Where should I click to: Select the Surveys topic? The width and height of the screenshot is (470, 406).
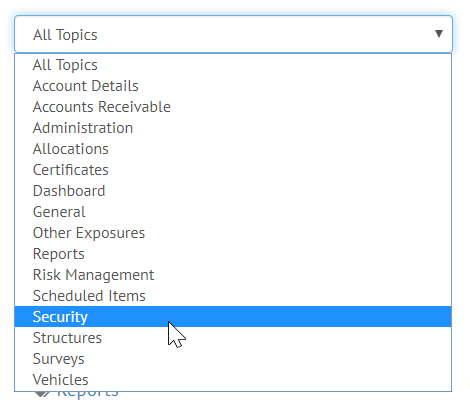click(233, 359)
